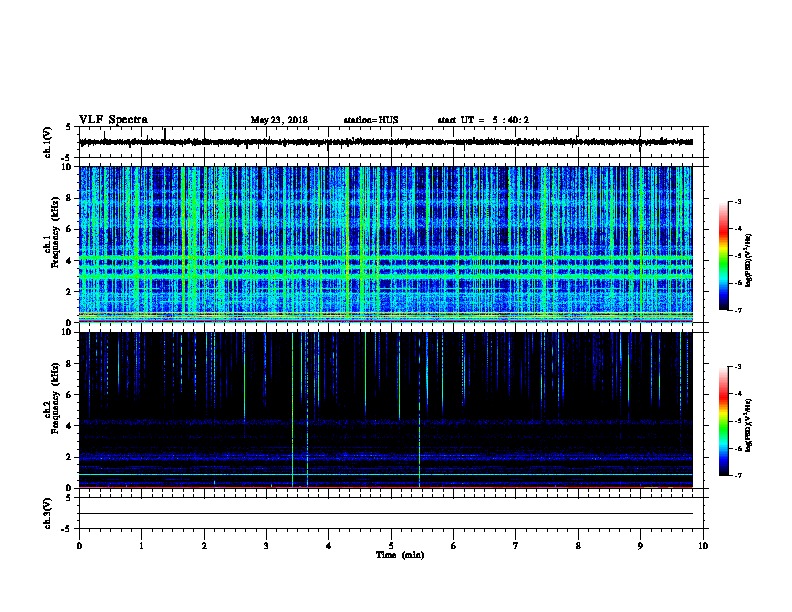Click the "Time (min)" x-axis label
The height and width of the screenshot is (612, 792).
point(400,555)
